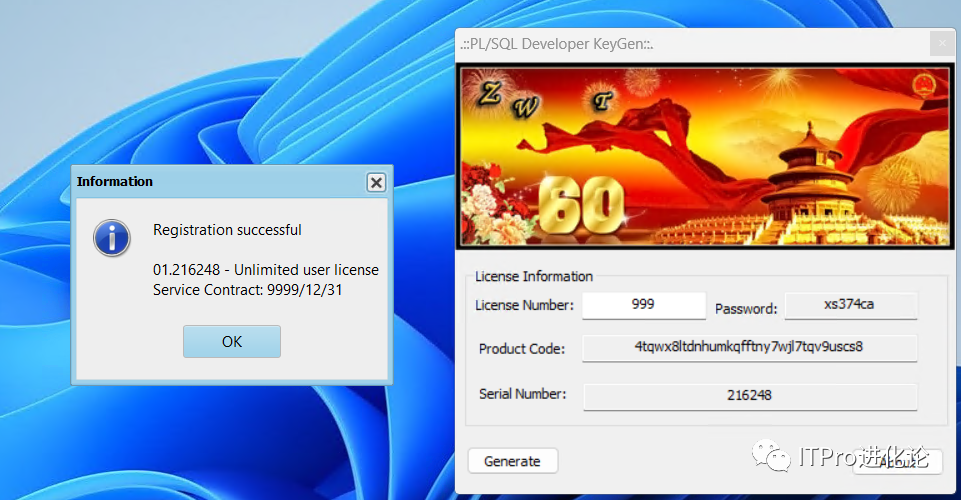The height and width of the screenshot is (500, 961).
Task: Click the Product Code field
Action: click(750, 347)
